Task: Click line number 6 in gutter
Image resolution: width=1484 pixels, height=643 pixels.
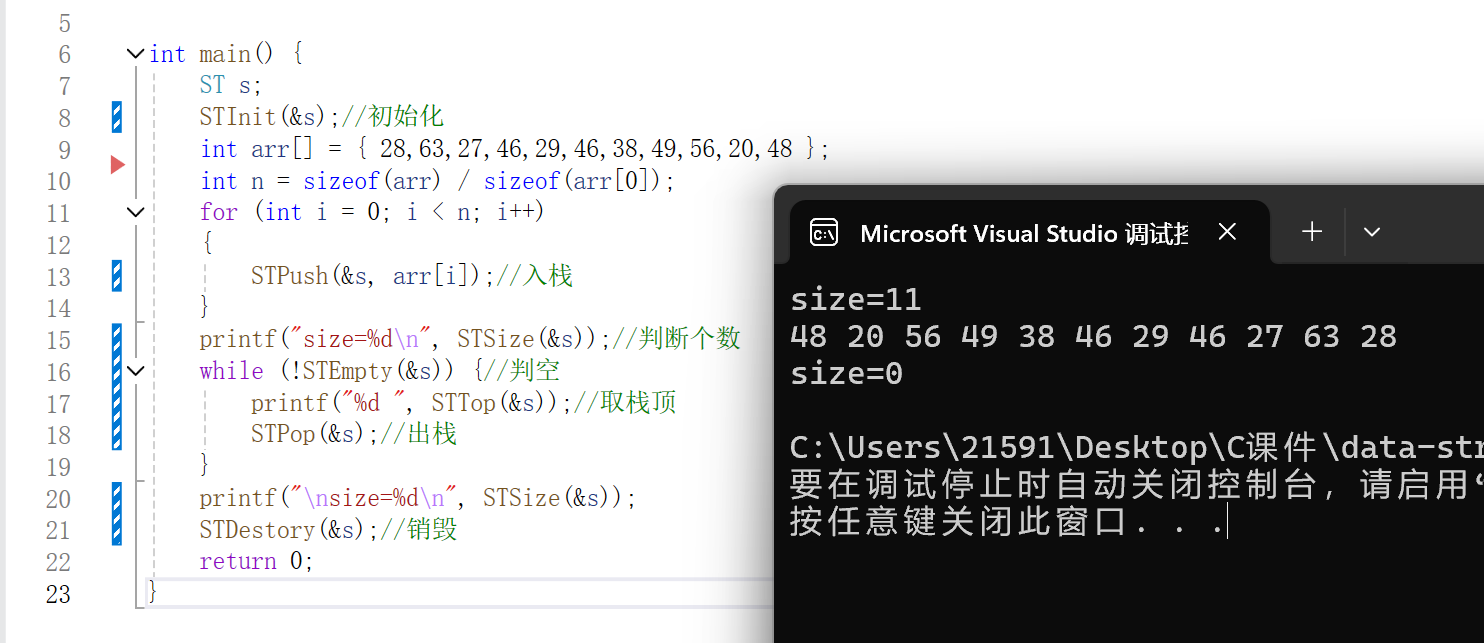Action: [64, 54]
